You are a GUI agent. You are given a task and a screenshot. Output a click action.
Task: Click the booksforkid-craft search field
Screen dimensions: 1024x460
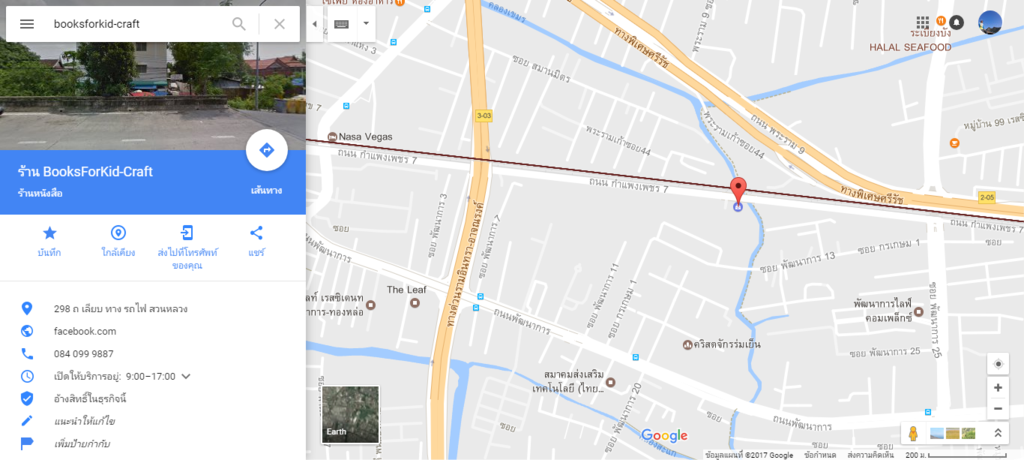pyautogui.click(x=137, y=24)
